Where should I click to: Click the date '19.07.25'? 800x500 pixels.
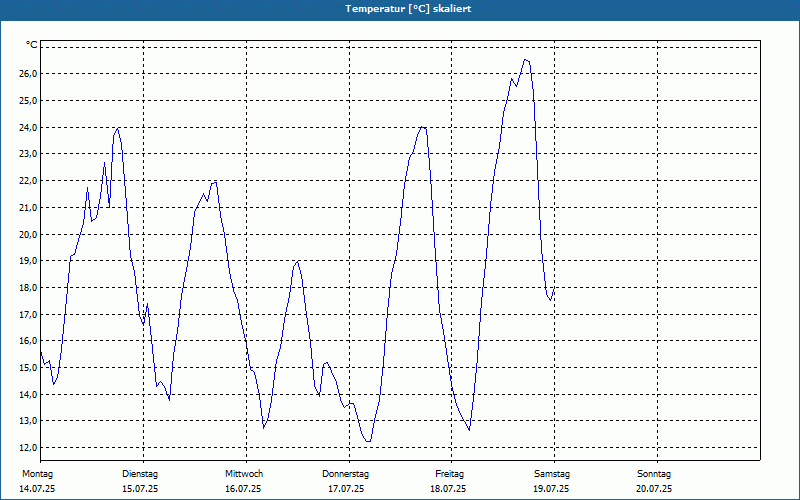(x=551, y=489)
